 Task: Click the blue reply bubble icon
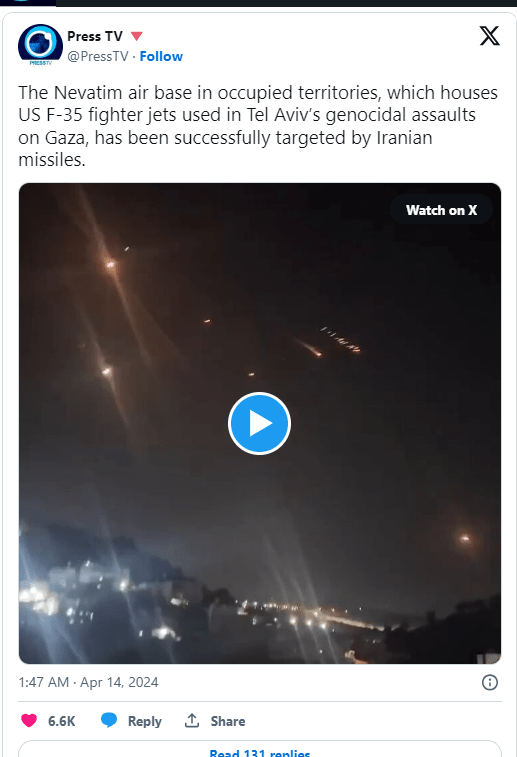[x=109, y=720]
